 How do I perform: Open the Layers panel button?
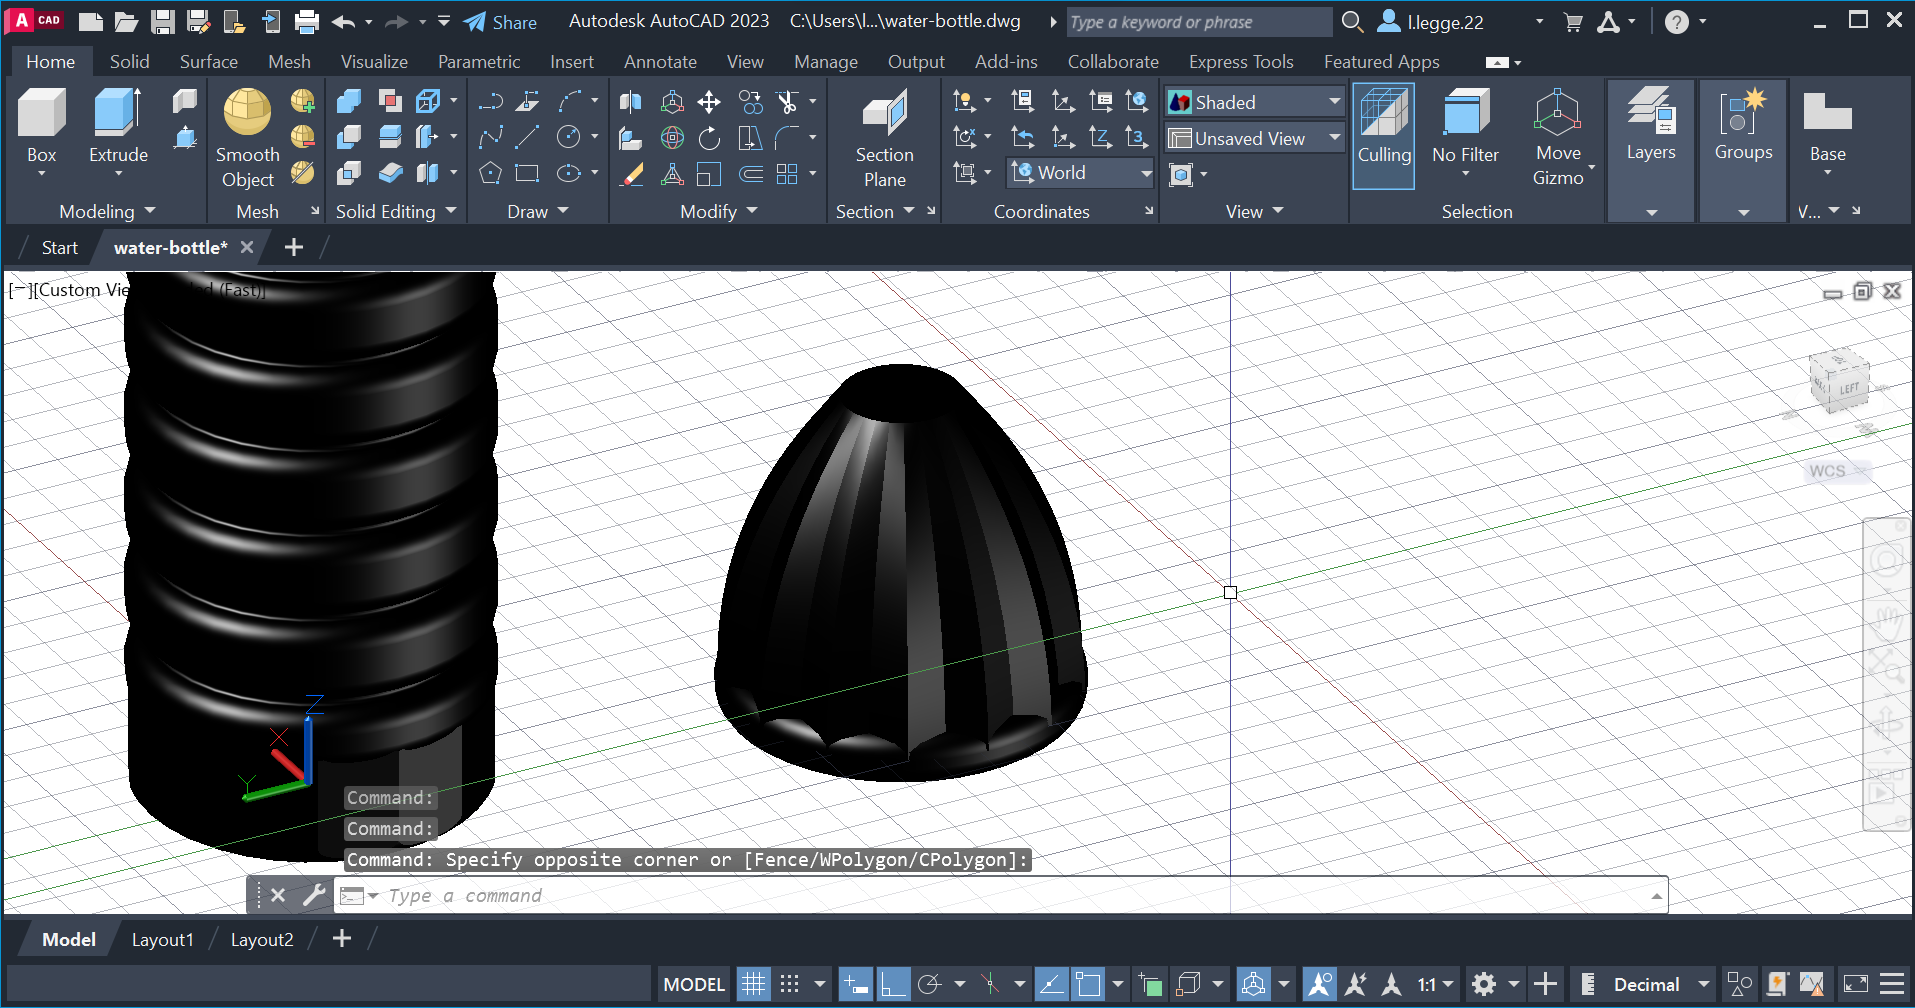1651,150
